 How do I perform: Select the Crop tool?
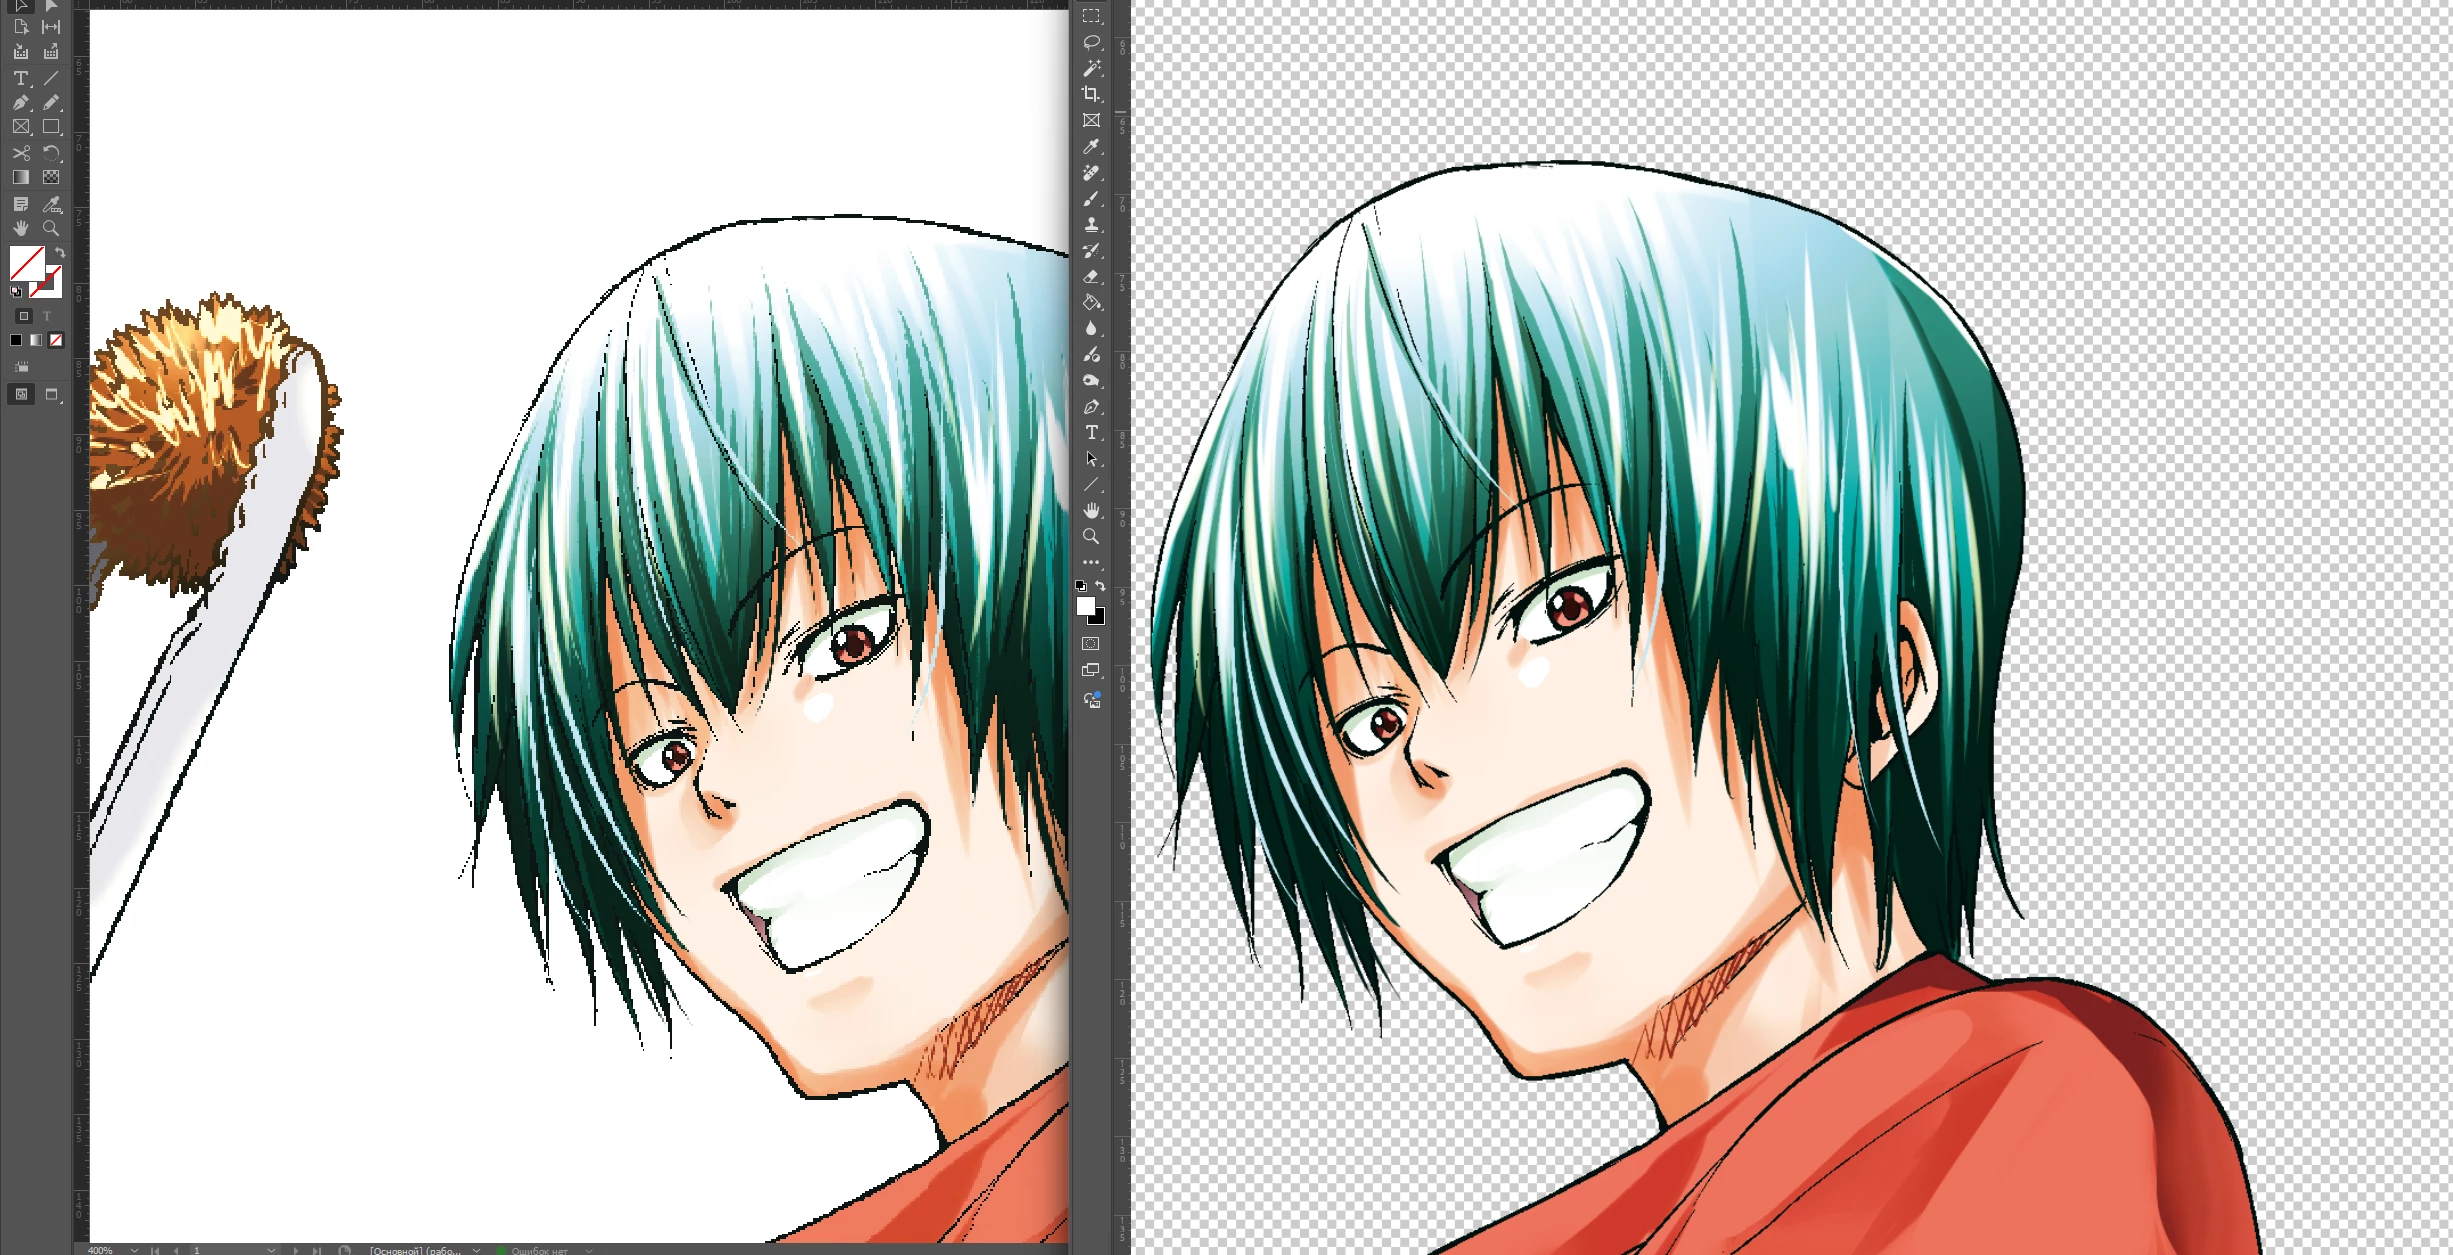pos(1091,94)
